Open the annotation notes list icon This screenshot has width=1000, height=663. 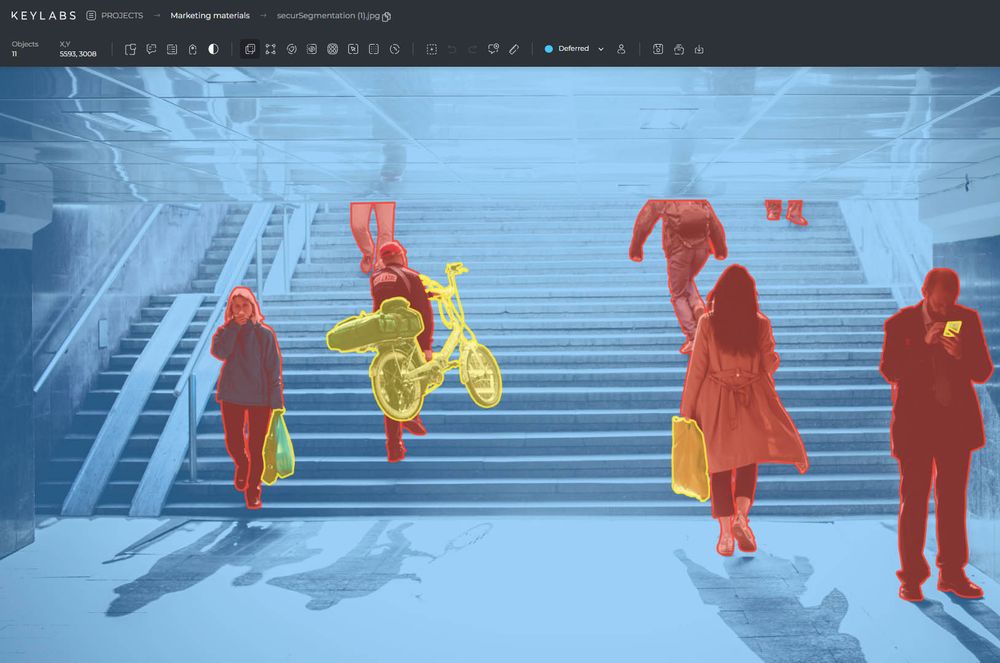coord(171,48)
